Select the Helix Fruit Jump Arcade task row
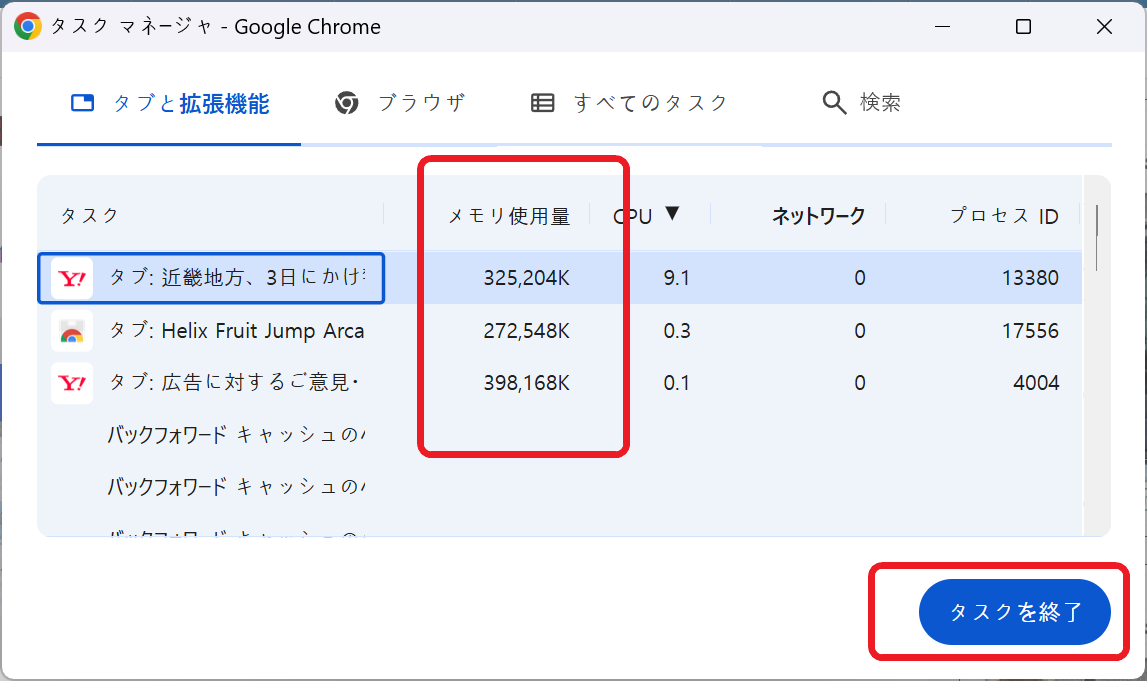Screen dimensions: 1147x681 point(250,330)
